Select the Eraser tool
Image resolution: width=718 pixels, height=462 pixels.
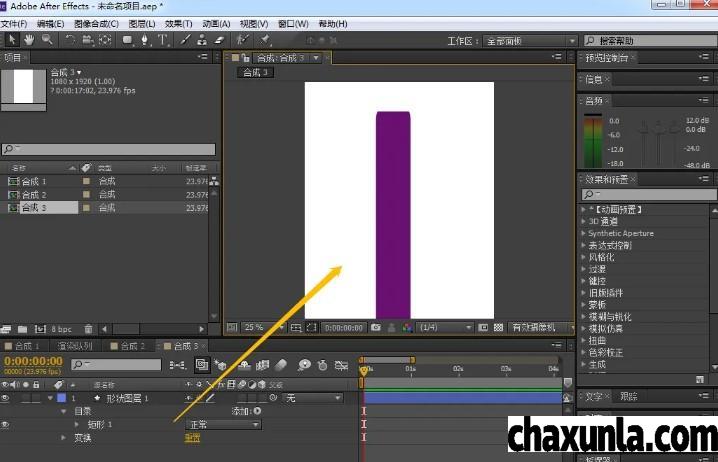pyautogui.click(x=219, y=40)
